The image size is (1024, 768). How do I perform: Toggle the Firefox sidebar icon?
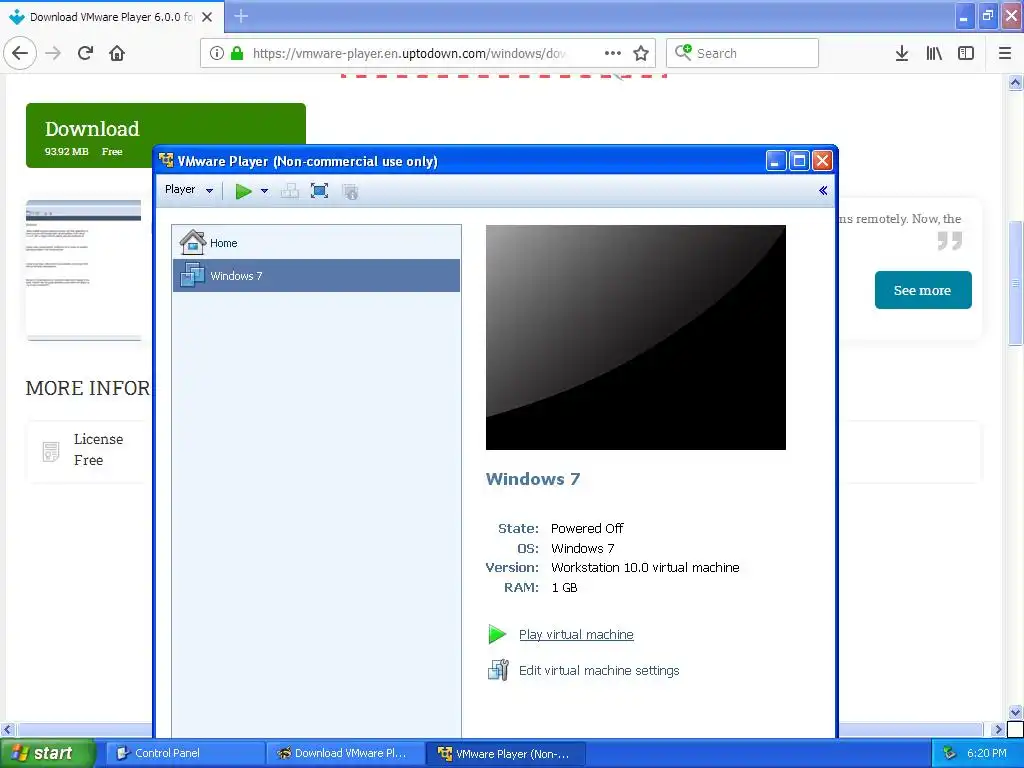click(966, 54)
